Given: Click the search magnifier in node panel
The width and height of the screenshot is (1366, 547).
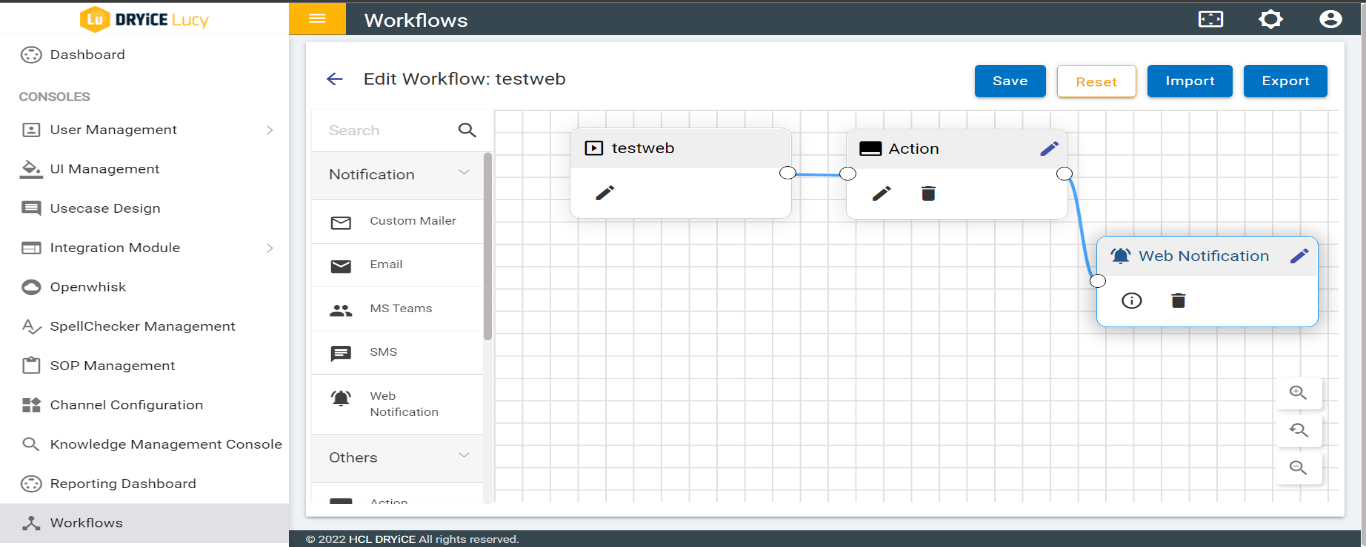Looking at the screenshot, I should pyautogui.click(x=467, y=130).
